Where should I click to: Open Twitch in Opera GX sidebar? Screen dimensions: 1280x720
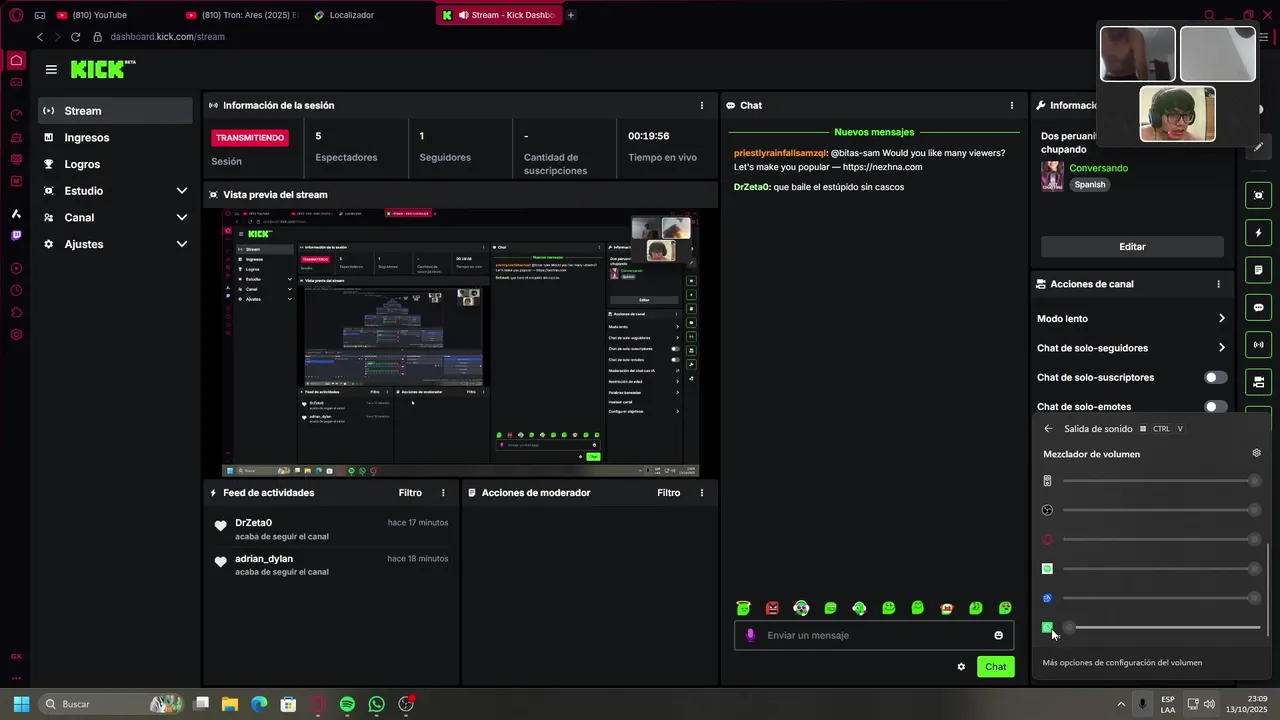[x=16, y=236]
